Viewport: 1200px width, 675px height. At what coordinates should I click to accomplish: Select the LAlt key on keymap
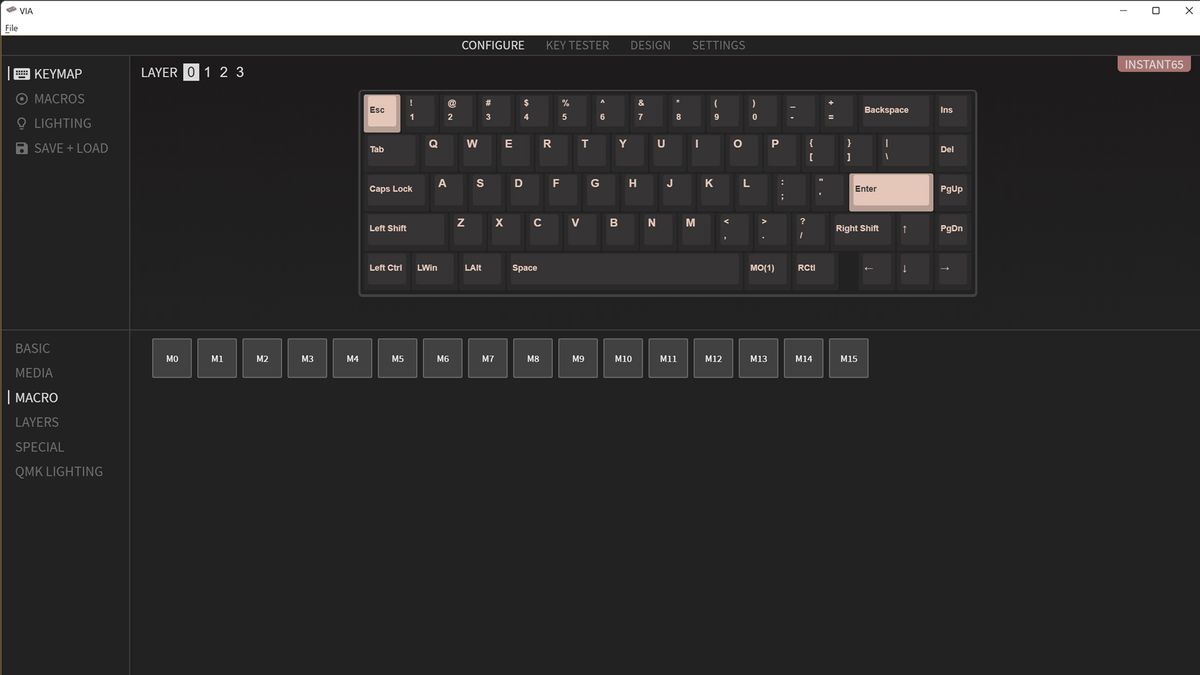pyautogui.click(x=482, y=270)
